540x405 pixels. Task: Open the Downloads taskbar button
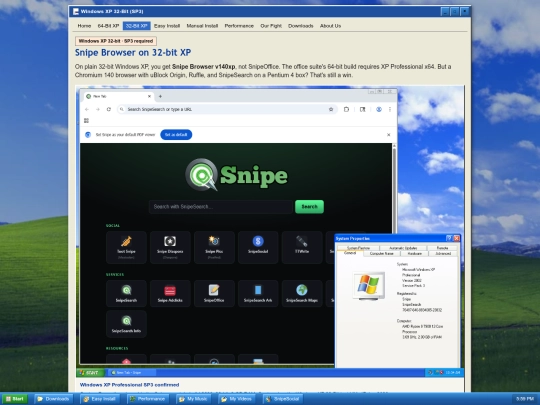pyautogui.click(x=54, y=399)
